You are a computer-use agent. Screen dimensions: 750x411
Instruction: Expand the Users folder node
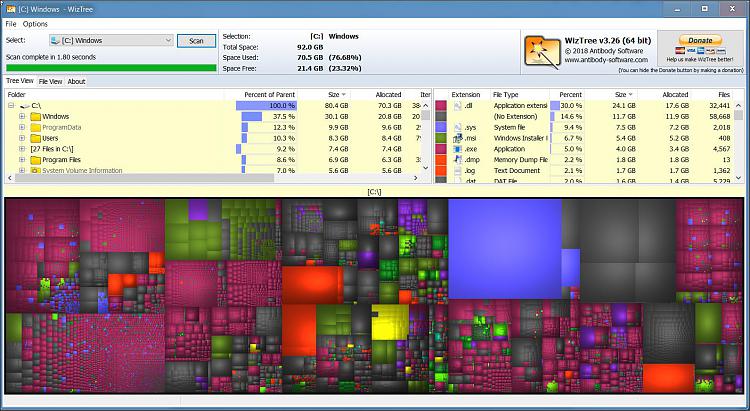pyautogui.click(x=22, y=138)
